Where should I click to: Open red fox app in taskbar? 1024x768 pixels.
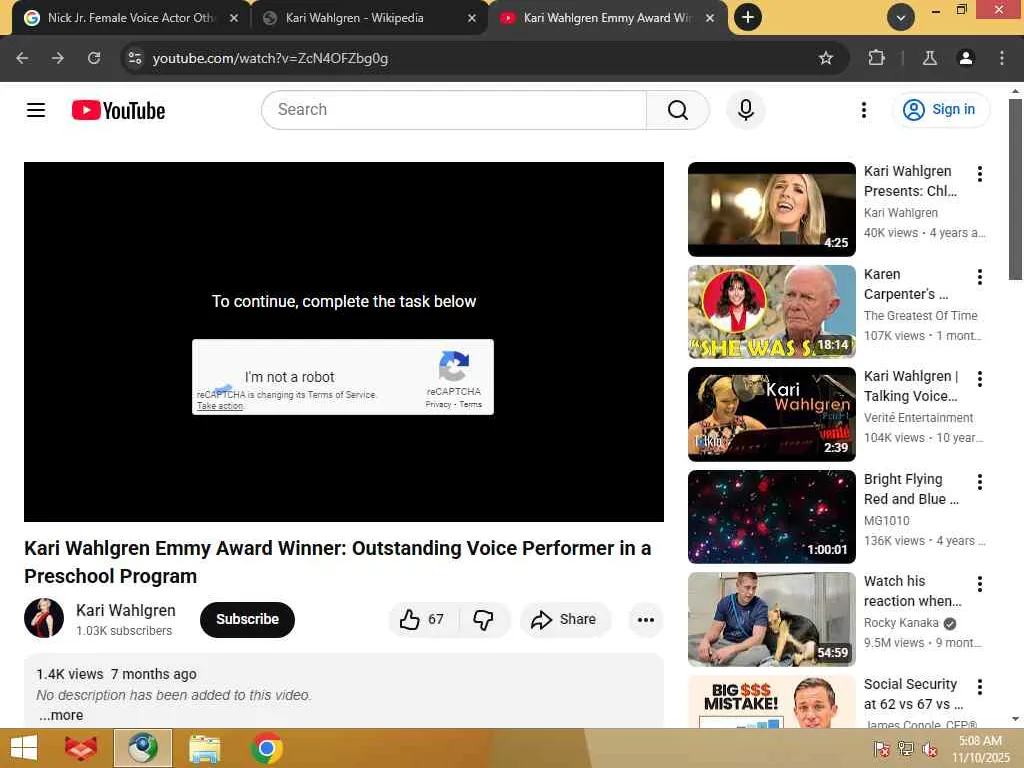pos(81,748)
